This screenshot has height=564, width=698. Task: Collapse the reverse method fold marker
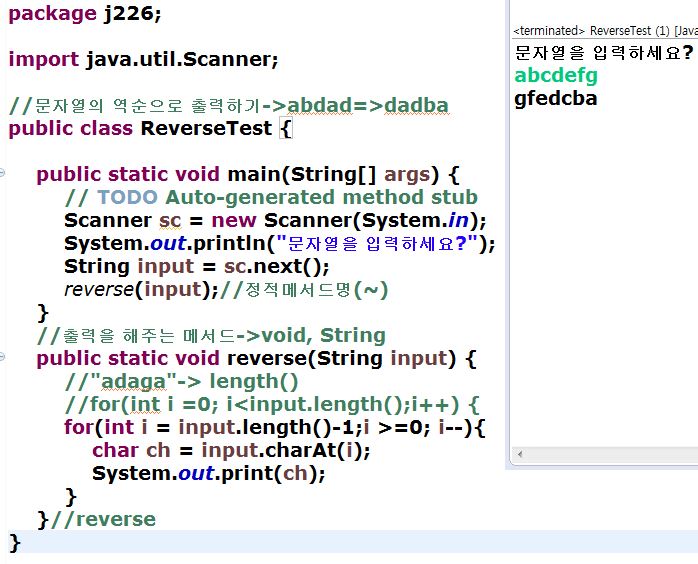(2, 356)
